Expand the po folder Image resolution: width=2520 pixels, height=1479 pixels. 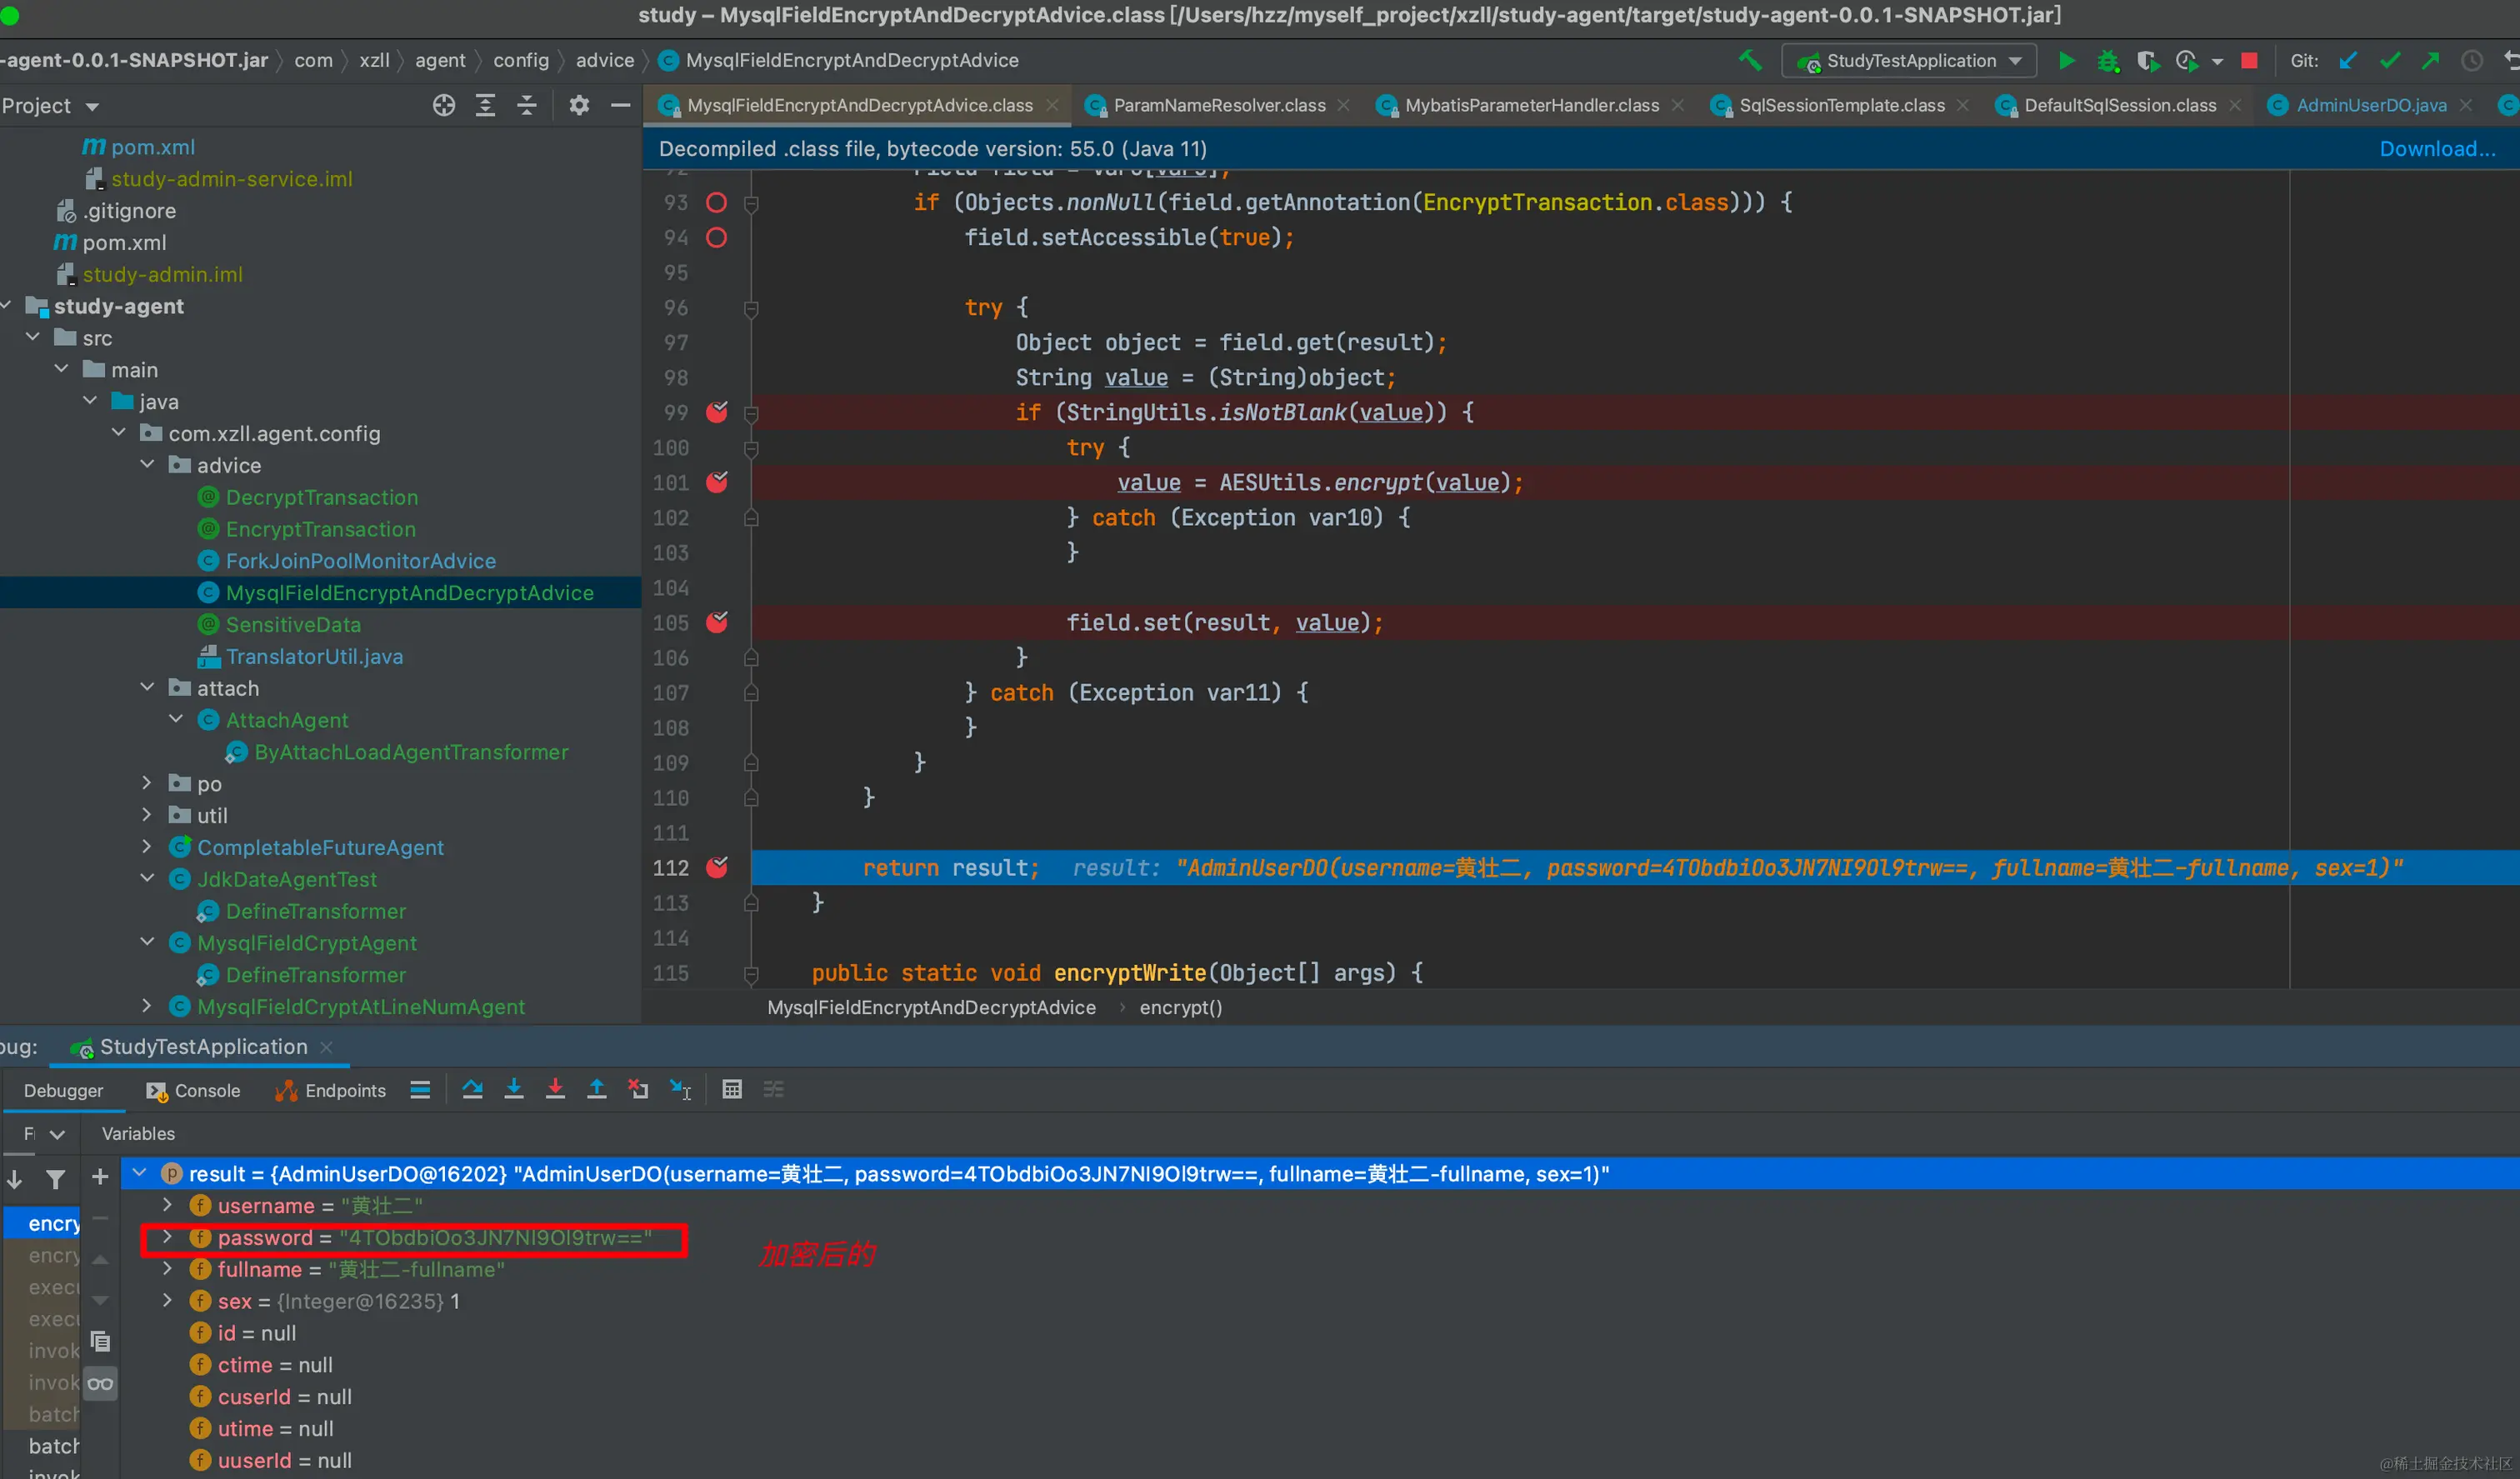coord(147,782)
